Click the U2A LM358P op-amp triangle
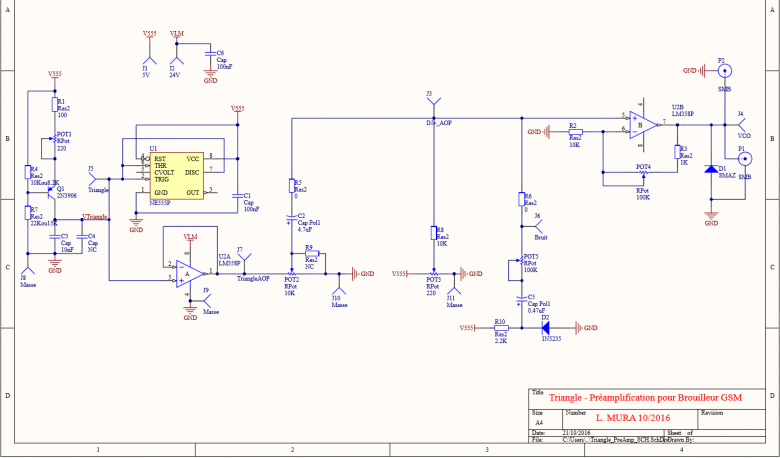 tap(190, 274)
